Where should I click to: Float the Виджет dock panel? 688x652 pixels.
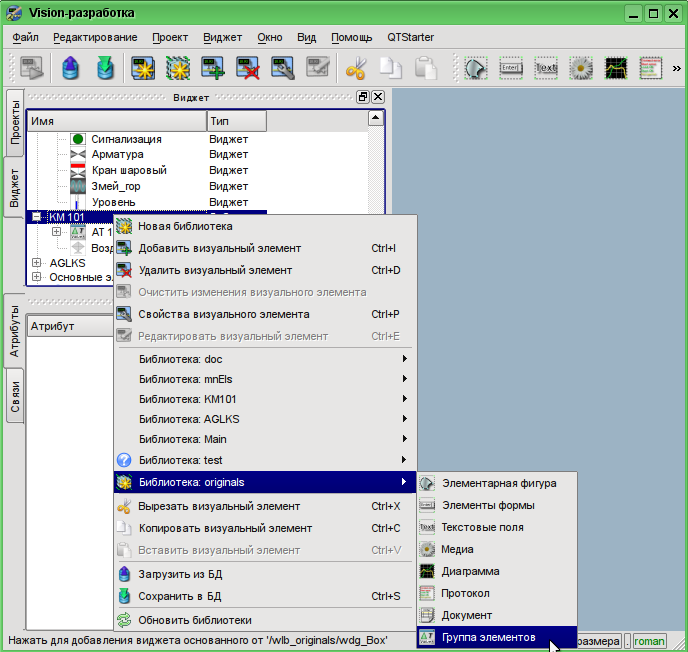[x=363, y=97]
